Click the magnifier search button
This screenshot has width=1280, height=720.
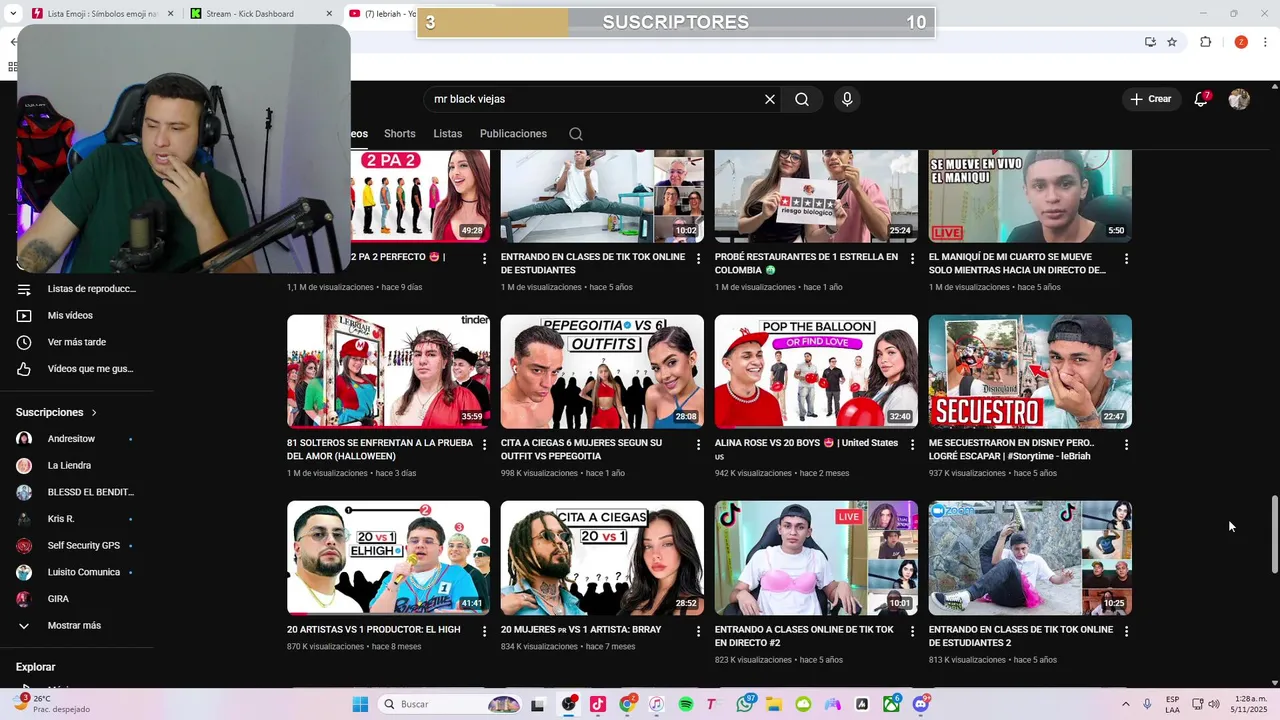tap(802, 99)
